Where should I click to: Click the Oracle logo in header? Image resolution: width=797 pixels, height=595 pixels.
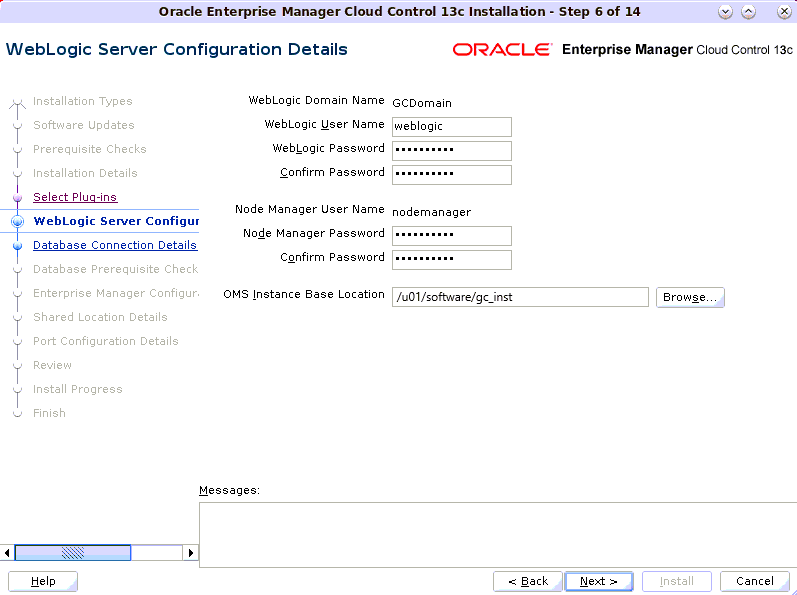(x=502, y=49)
